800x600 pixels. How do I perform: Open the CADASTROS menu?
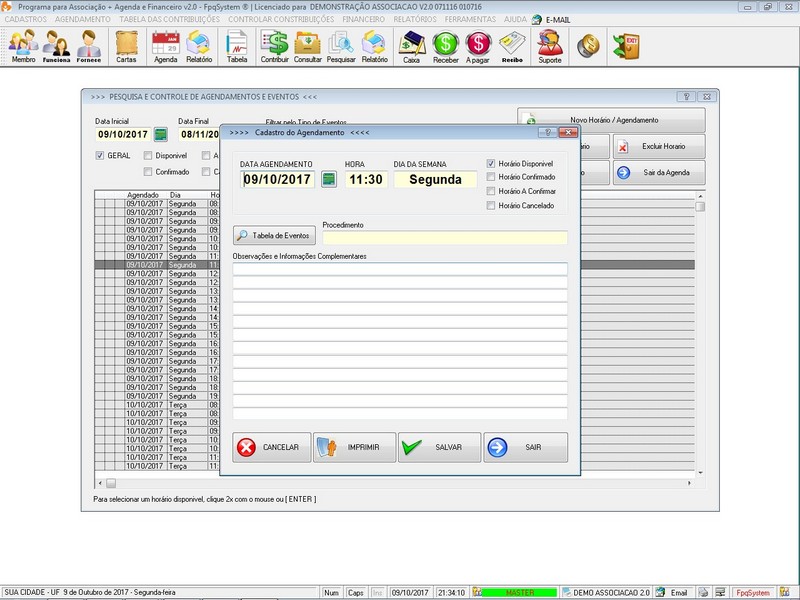pos(26,19)
